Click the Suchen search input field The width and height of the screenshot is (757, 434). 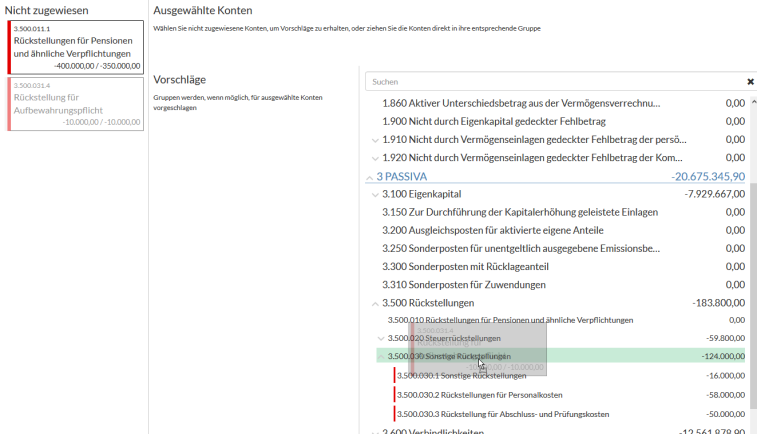pyautogui.click(x=555, y=82)
